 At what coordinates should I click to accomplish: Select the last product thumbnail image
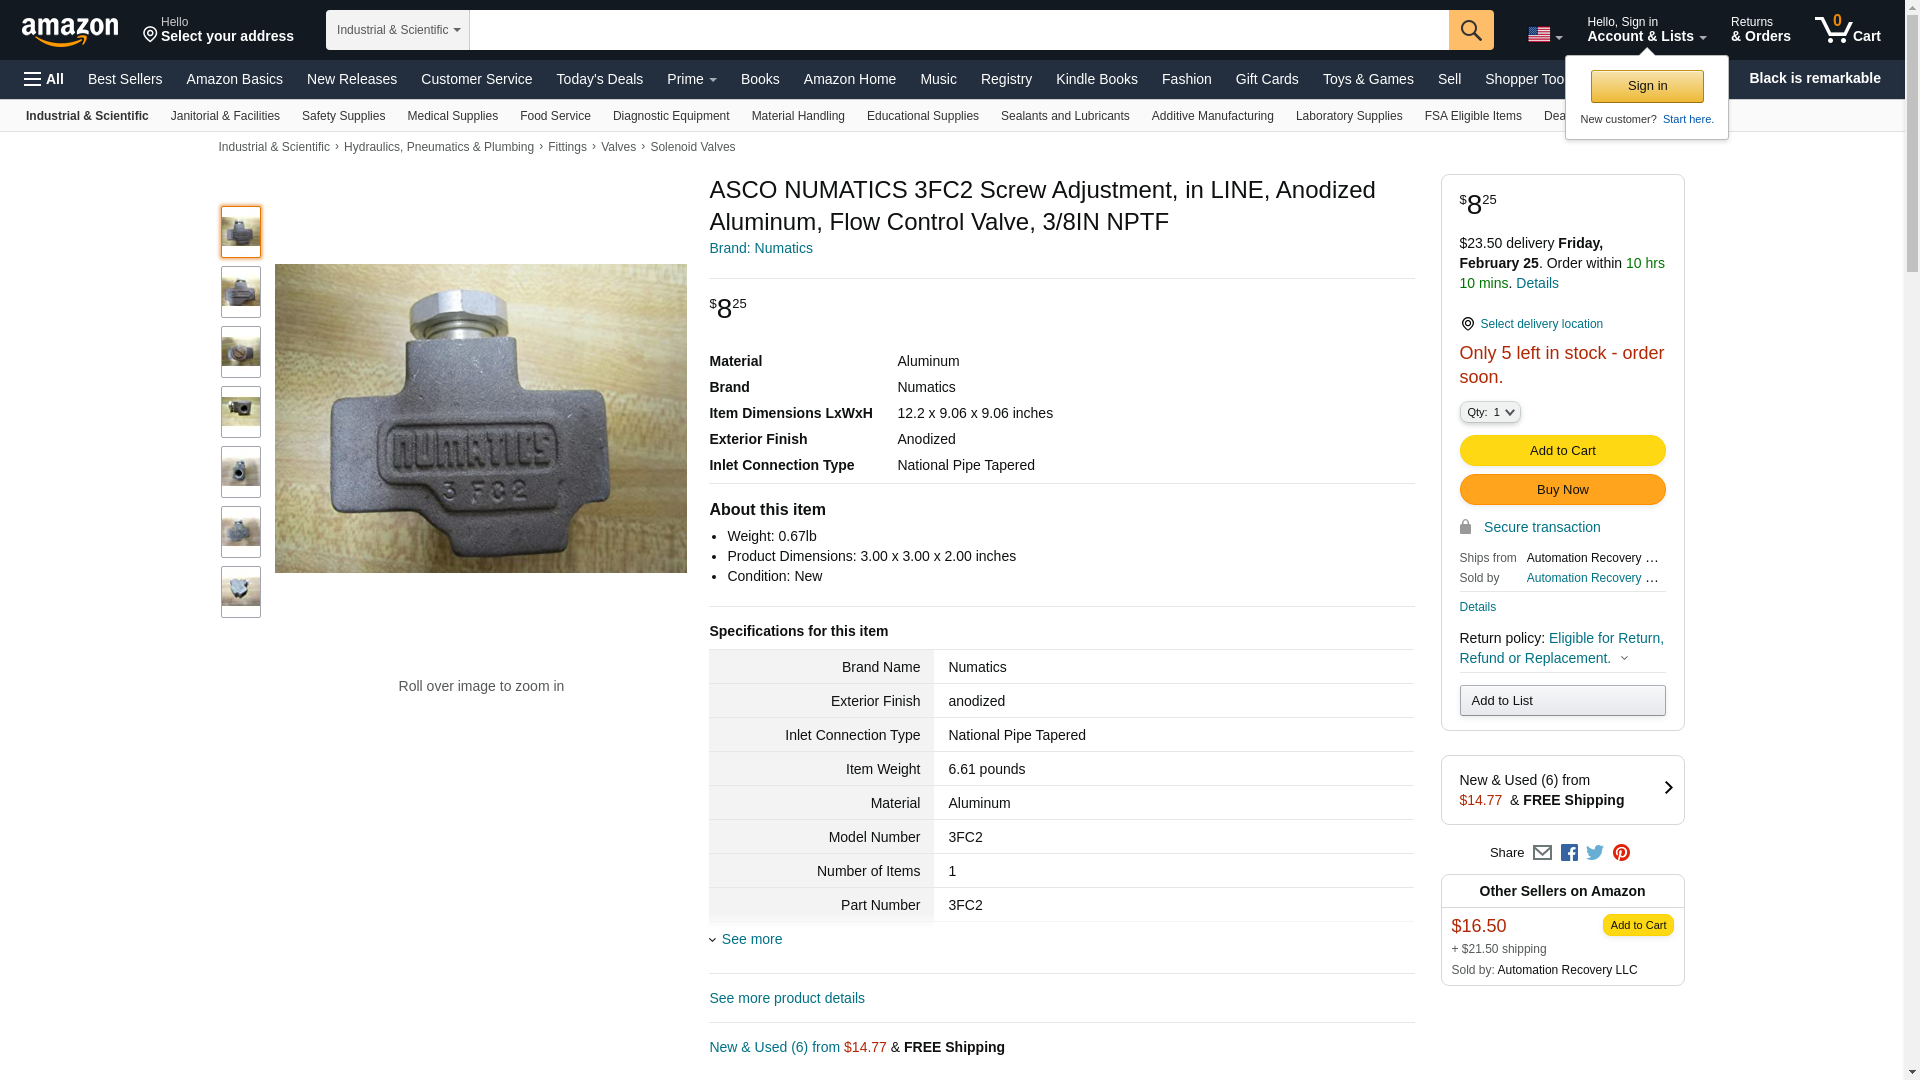click(x=241, y=592)
